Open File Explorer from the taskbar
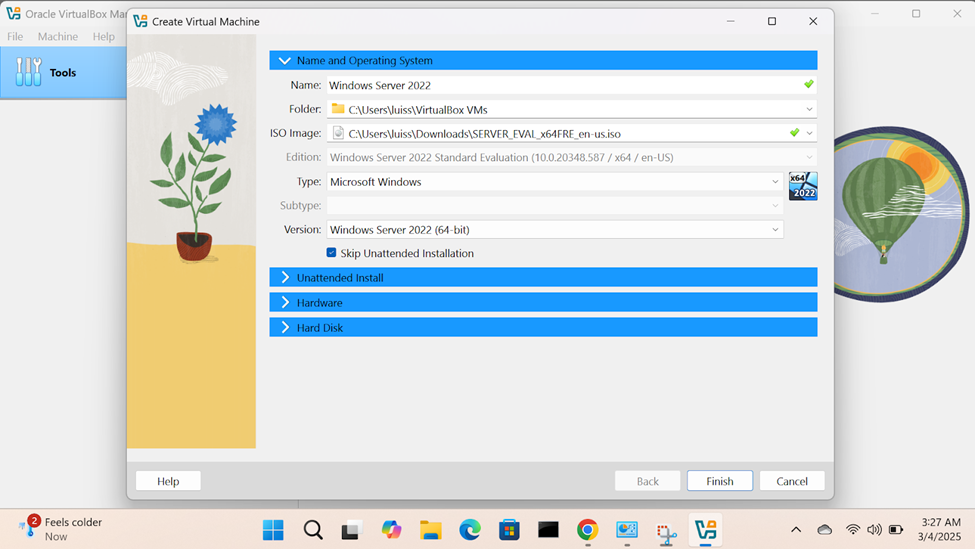Image resolution: width=975 pixels, height=549 pixels. tap(430, 530)
